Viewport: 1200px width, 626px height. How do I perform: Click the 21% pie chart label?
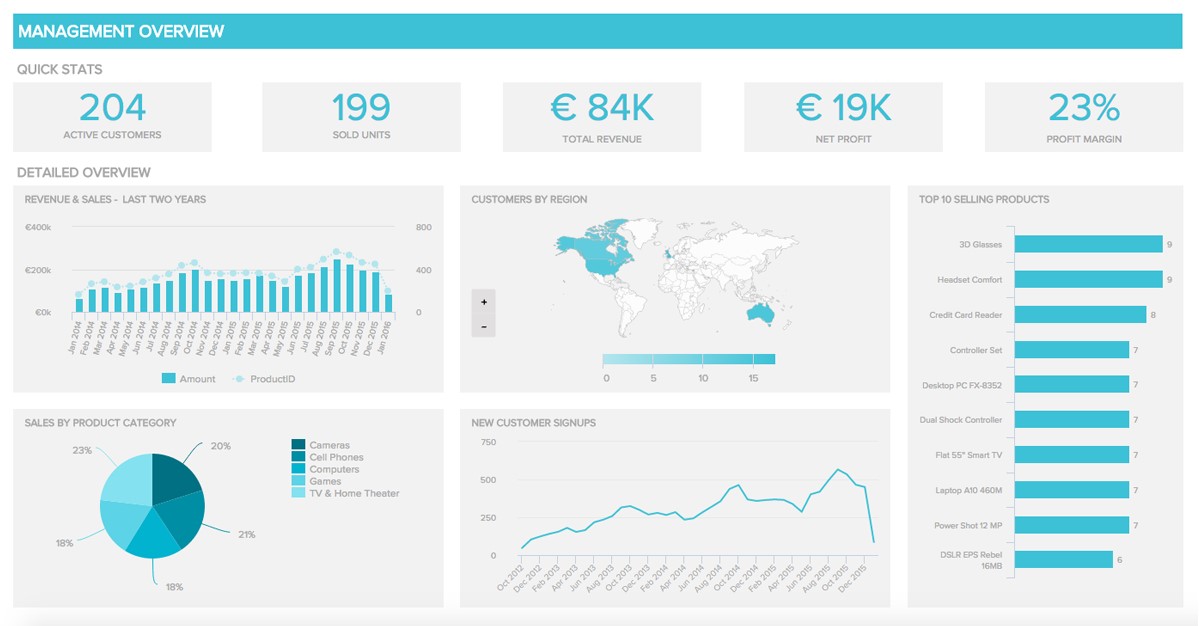245,535
